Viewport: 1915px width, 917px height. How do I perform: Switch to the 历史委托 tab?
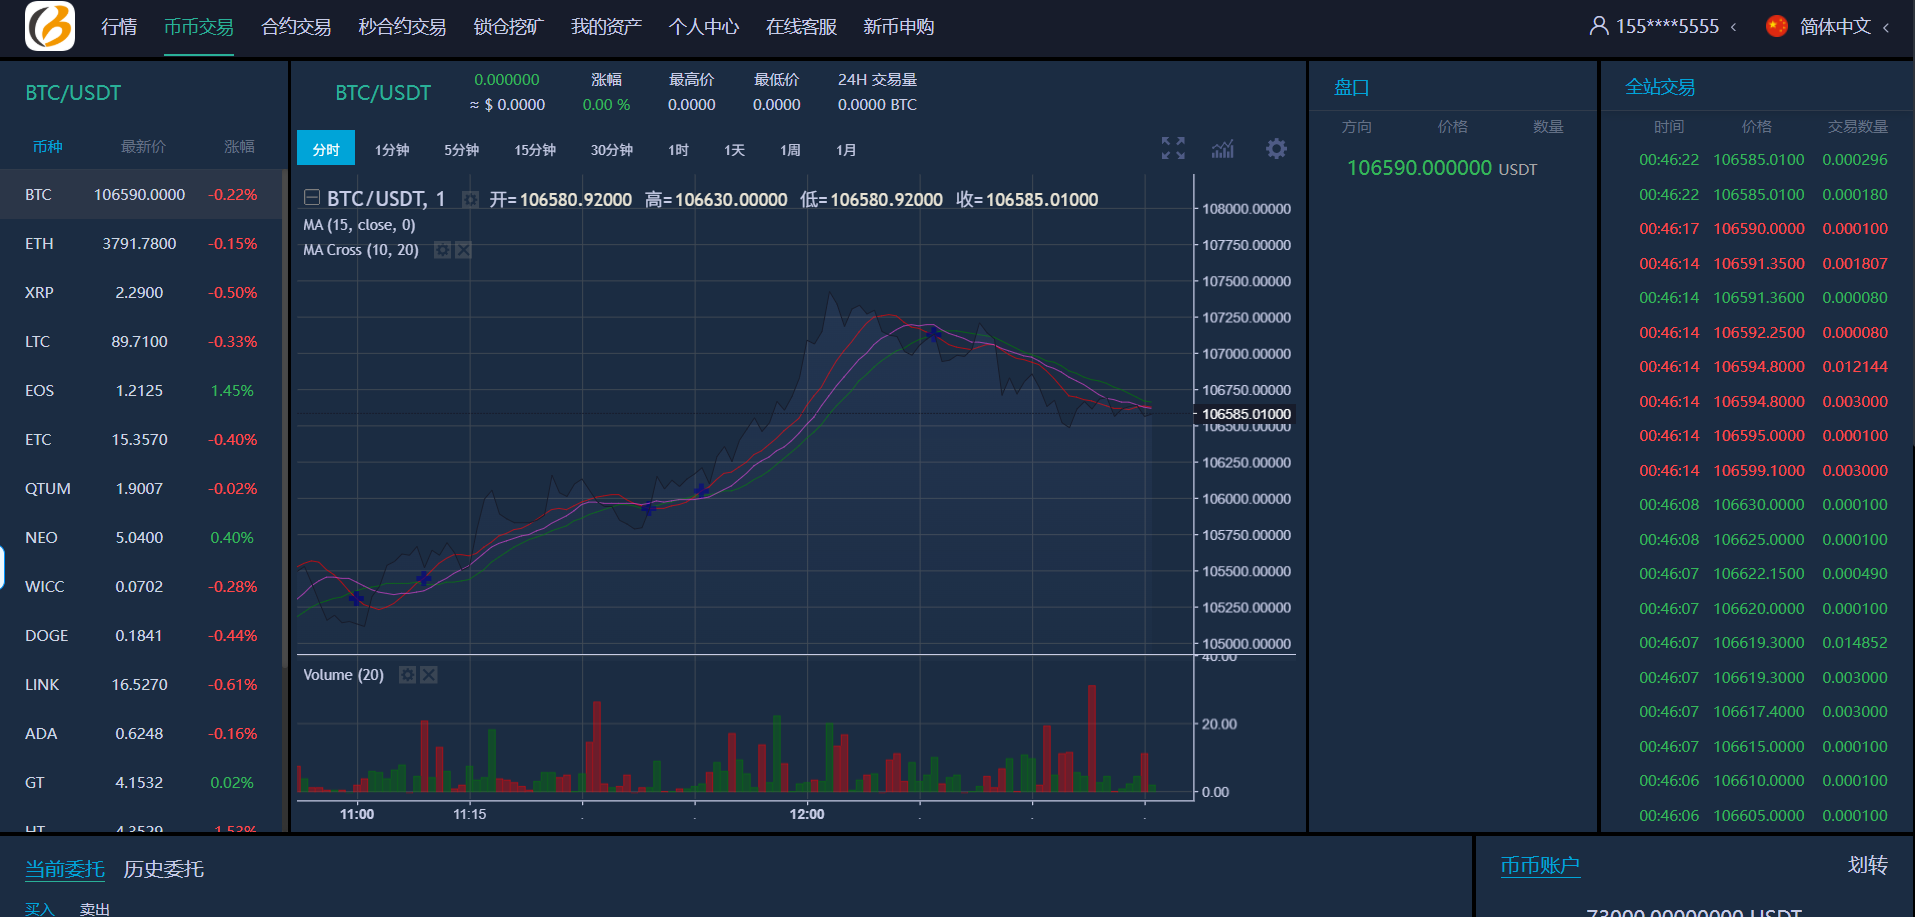click(163, 869)
